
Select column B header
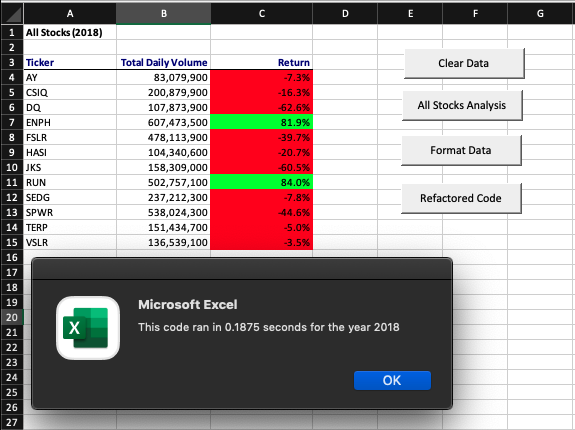[164, 14]
